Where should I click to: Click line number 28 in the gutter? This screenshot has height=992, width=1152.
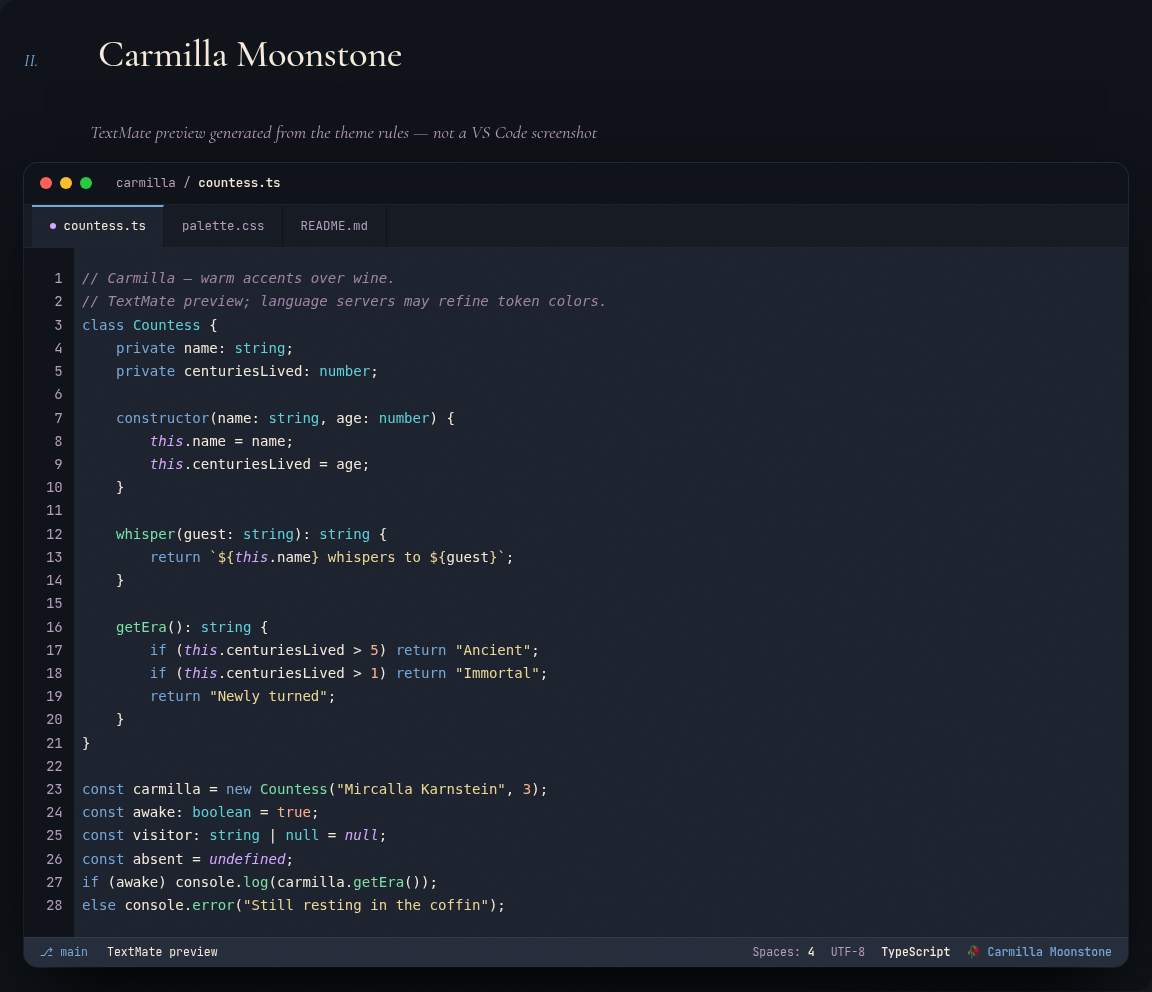[x=54, y=905]
